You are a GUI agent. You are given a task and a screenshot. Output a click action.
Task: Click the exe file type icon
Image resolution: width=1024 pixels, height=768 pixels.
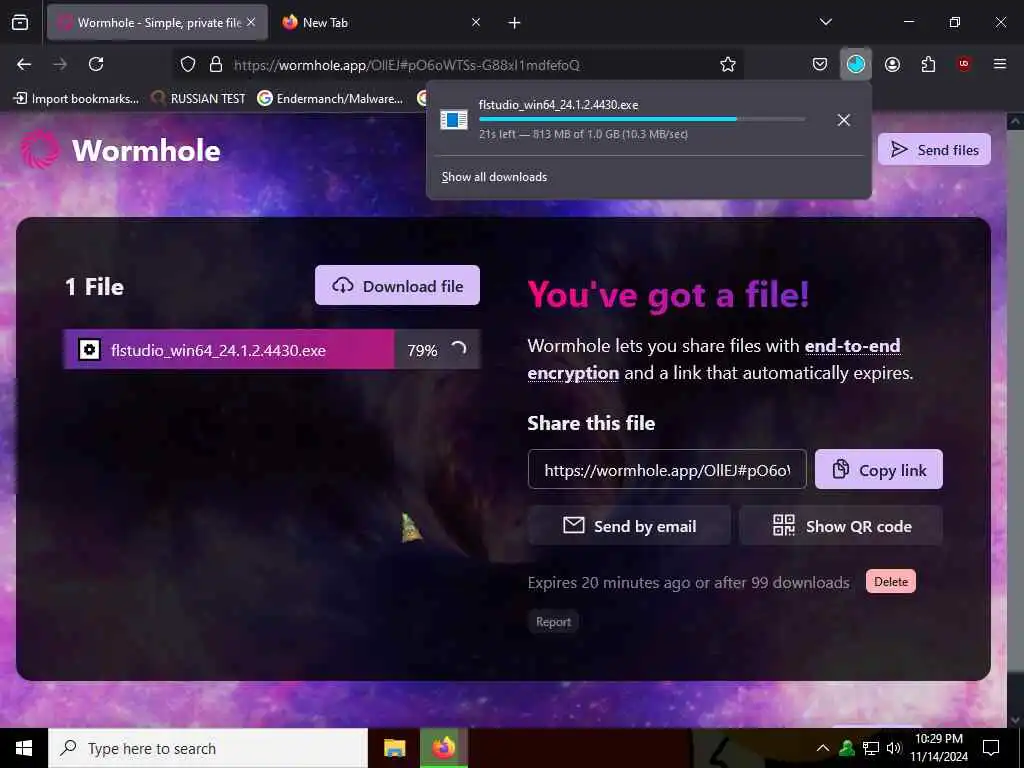coord(89,350)
